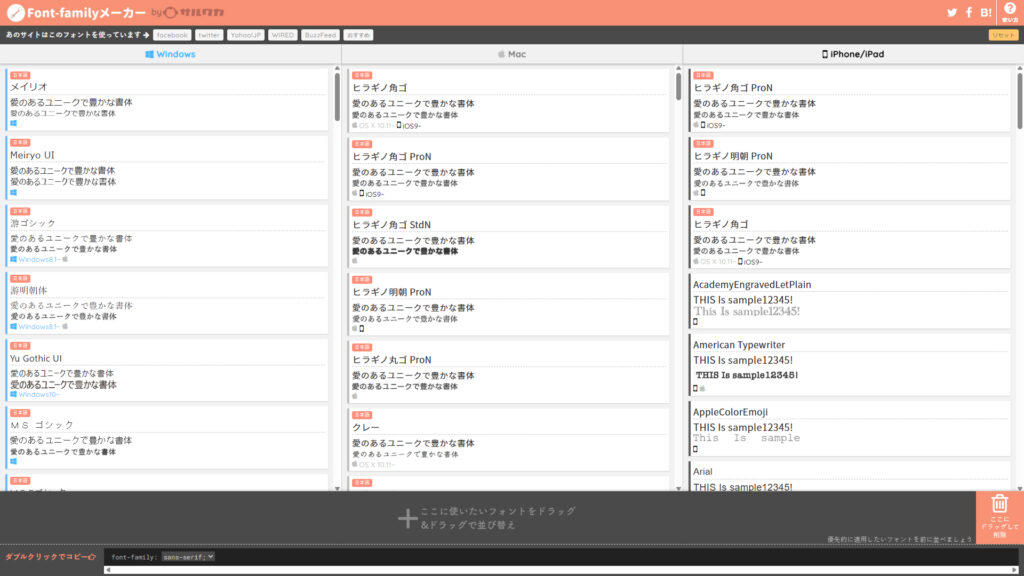
Task: Open the Facebook share icon in header
Action: click(969, 12)
